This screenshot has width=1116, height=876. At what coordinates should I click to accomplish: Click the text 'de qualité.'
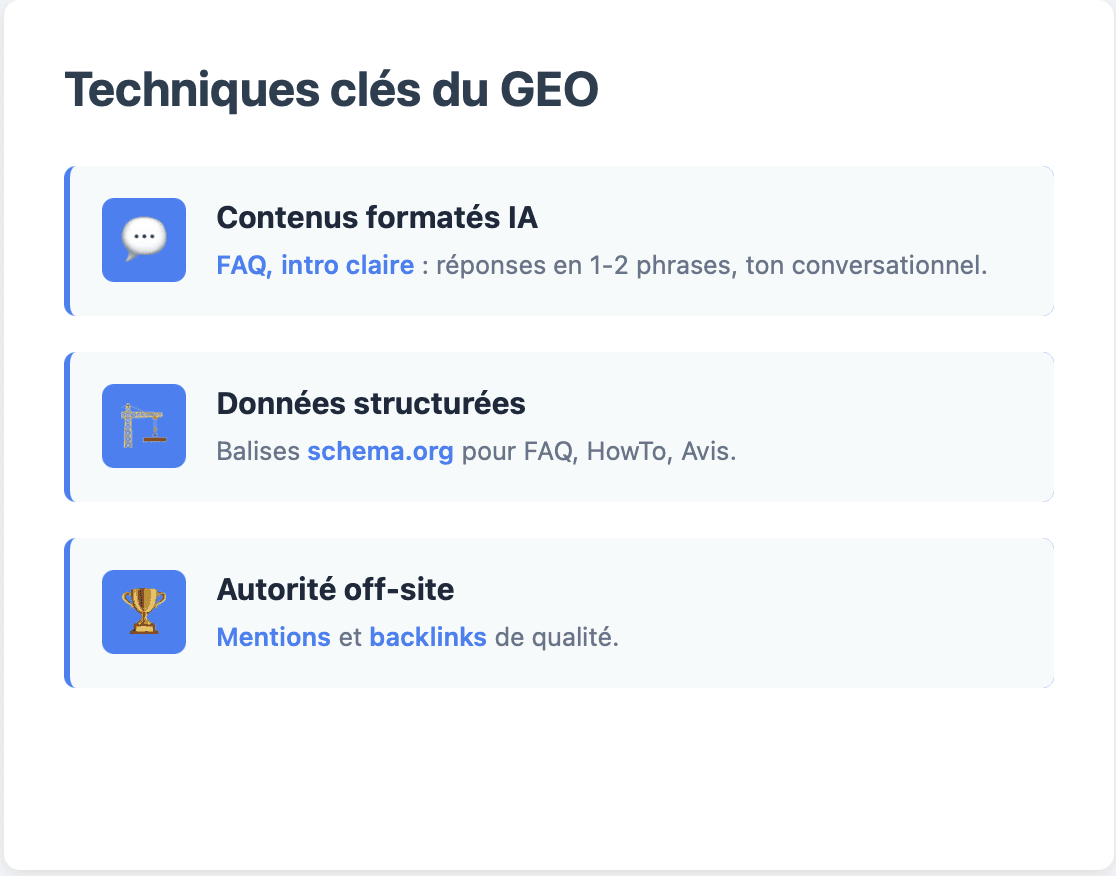click(x=557, y=638)
